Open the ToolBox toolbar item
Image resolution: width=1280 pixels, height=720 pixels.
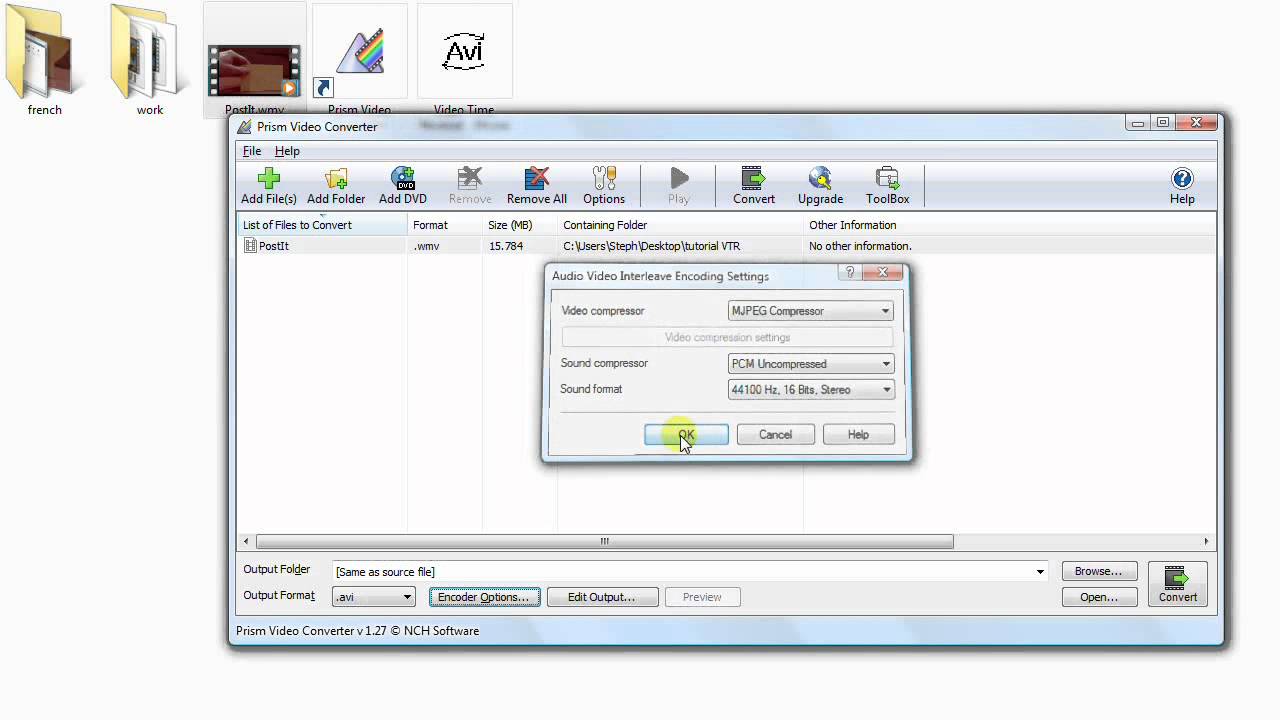point(887,186)
